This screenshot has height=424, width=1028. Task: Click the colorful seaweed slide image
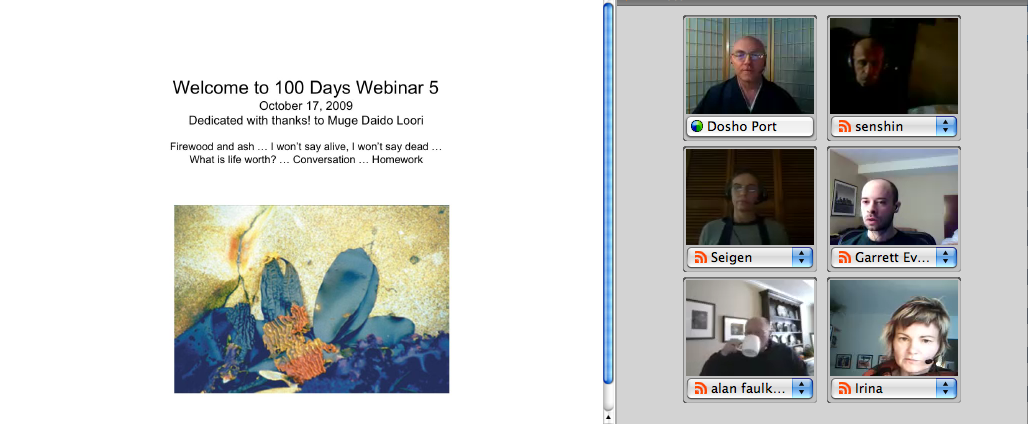[x=311, y=299]
